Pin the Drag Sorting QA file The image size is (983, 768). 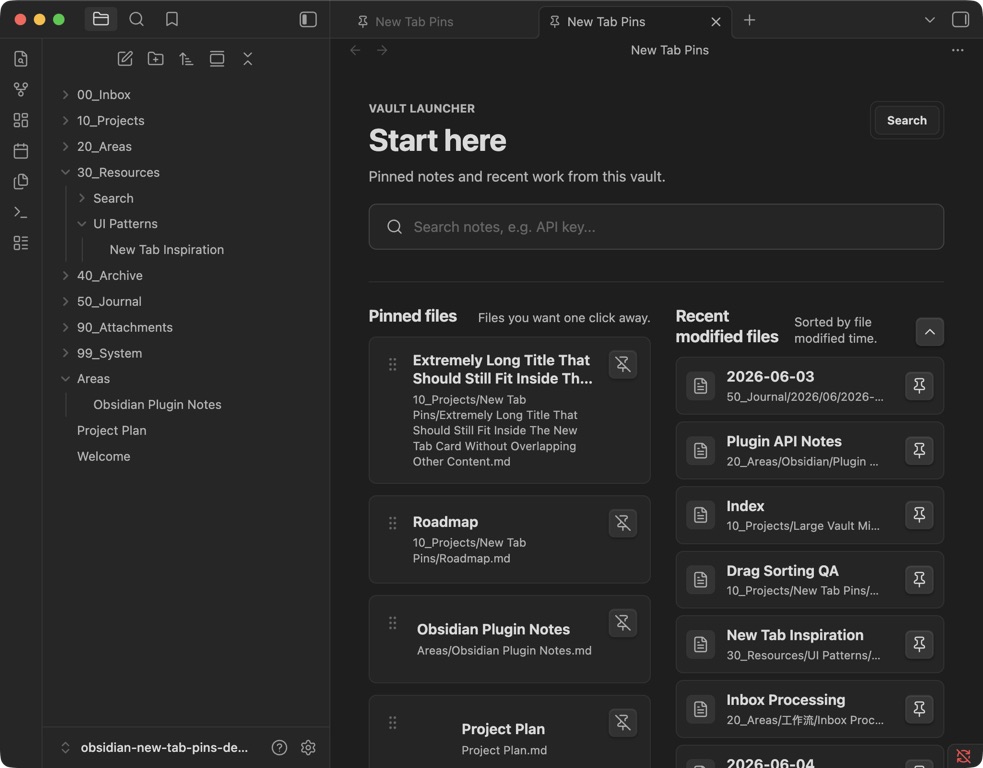click(919, 579)
